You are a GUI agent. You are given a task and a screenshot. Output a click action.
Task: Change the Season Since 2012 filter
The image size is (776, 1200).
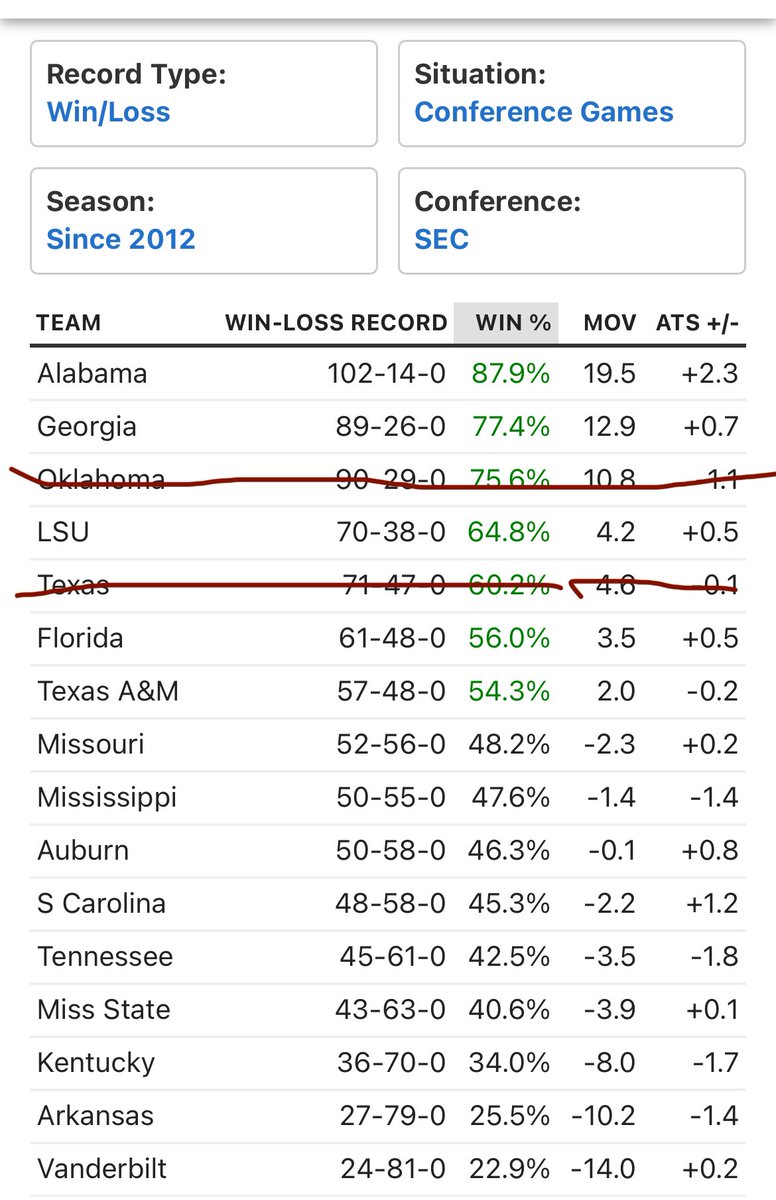pos(204,220)
